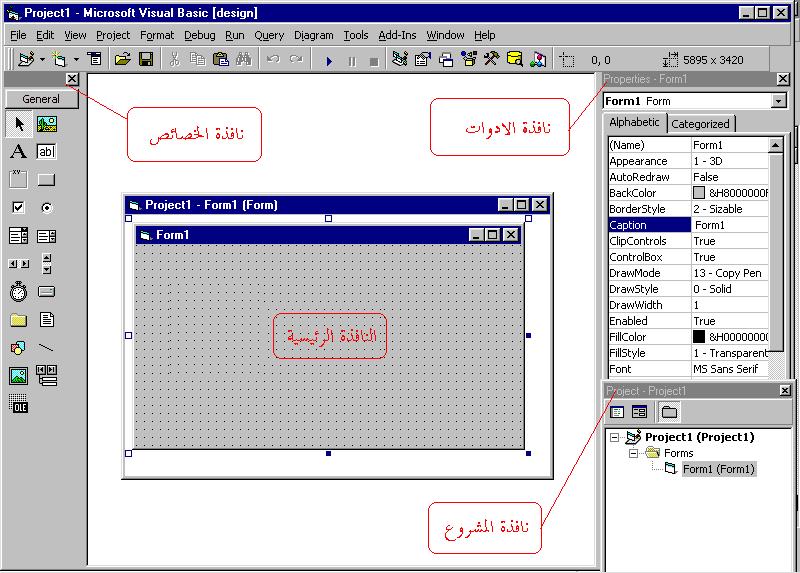Edit the Caption property value Form1

click(730, 225)
